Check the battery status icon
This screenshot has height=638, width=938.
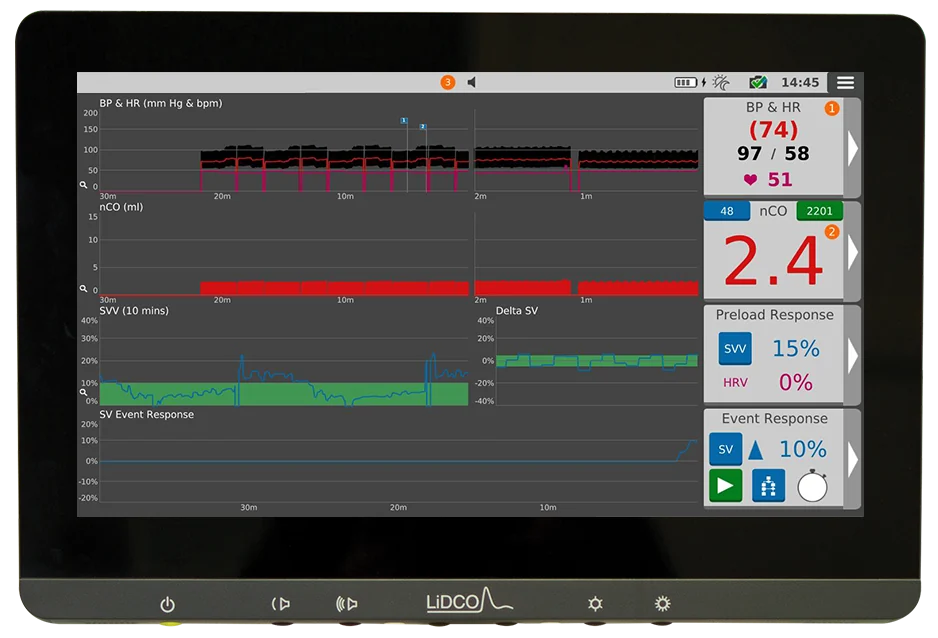tap(686, 83)
